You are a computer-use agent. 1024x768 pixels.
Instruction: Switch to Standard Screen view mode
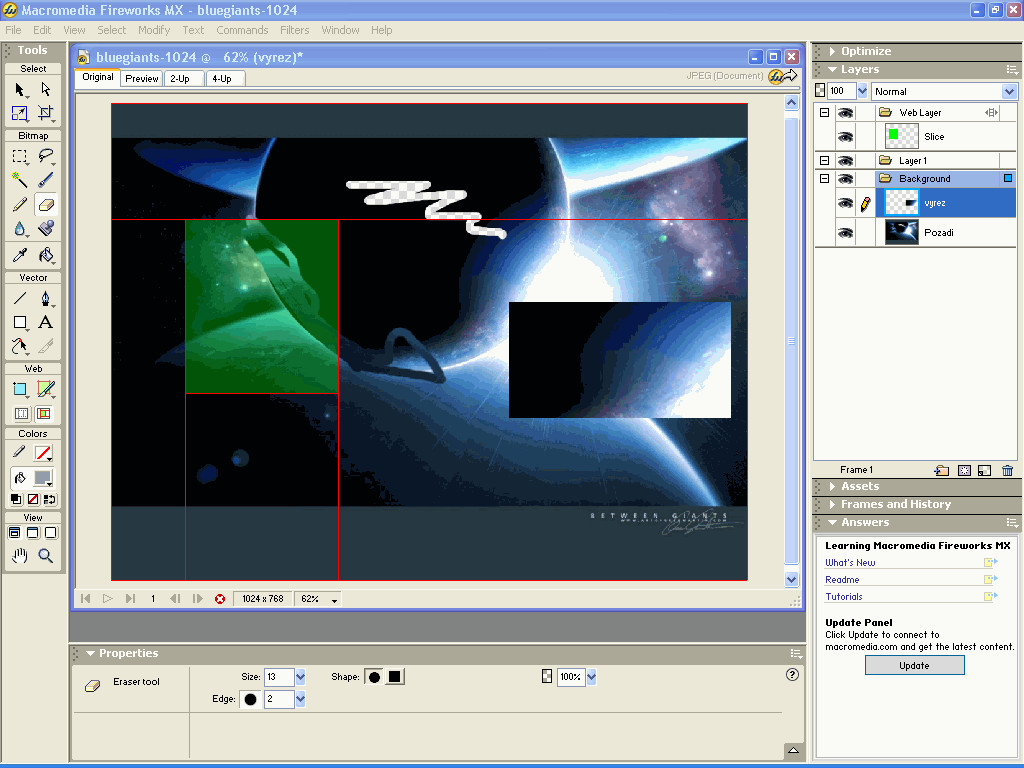14,533
